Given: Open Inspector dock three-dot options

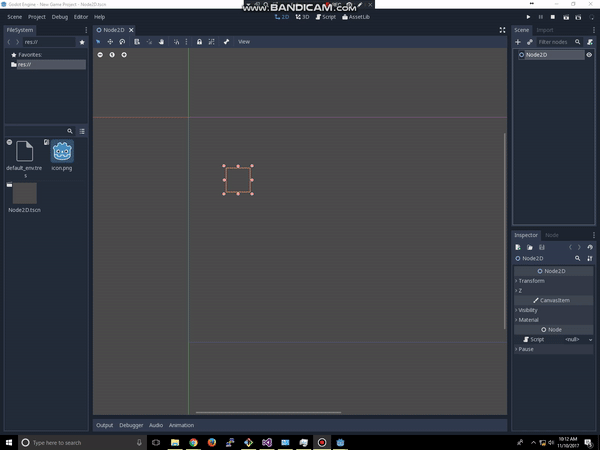Looking at the screenshot, I should 593,235.
